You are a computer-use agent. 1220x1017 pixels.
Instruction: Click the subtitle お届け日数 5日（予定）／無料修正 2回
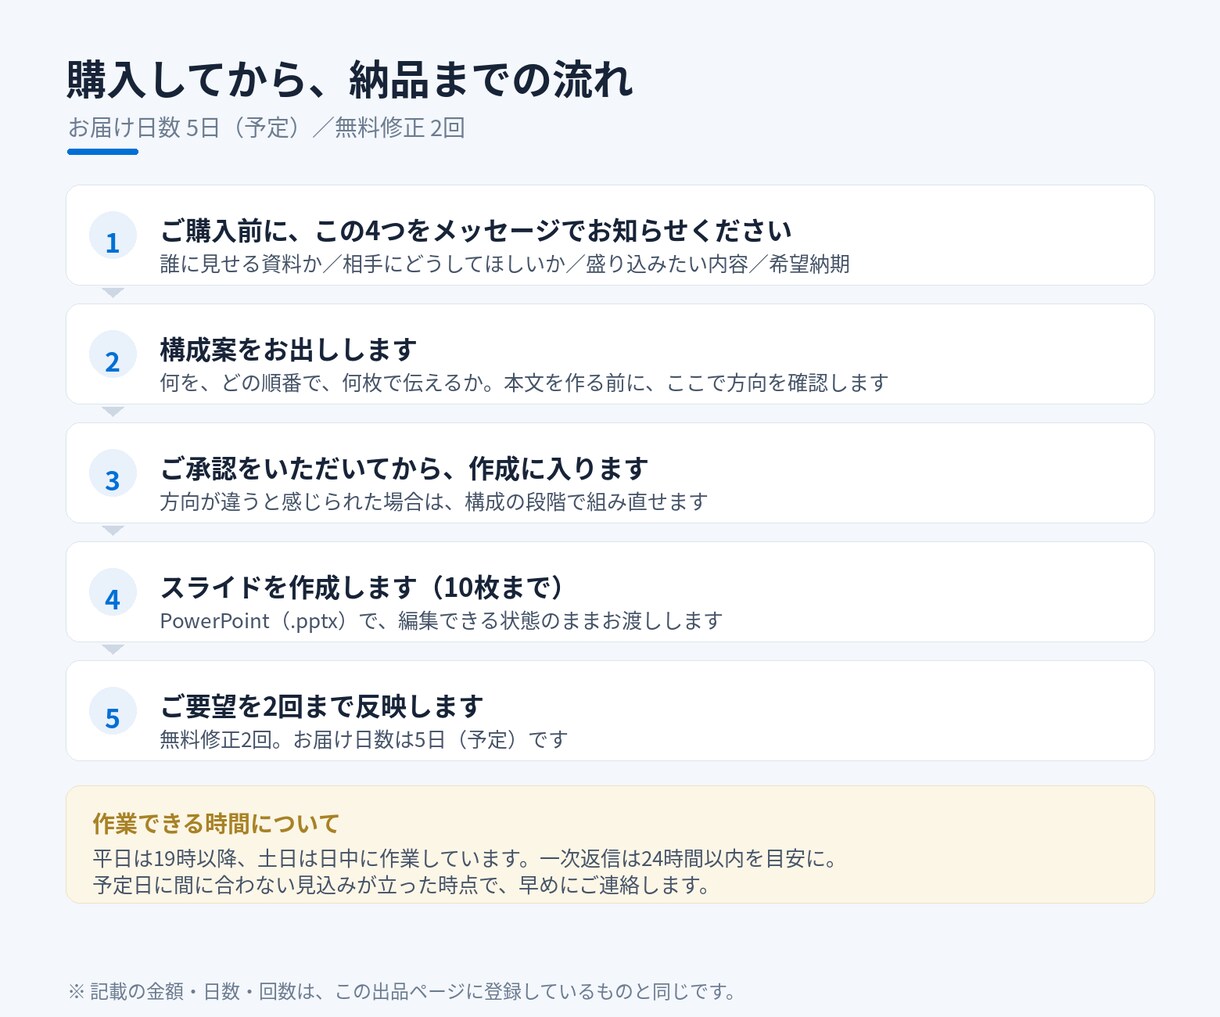(266, 128)
